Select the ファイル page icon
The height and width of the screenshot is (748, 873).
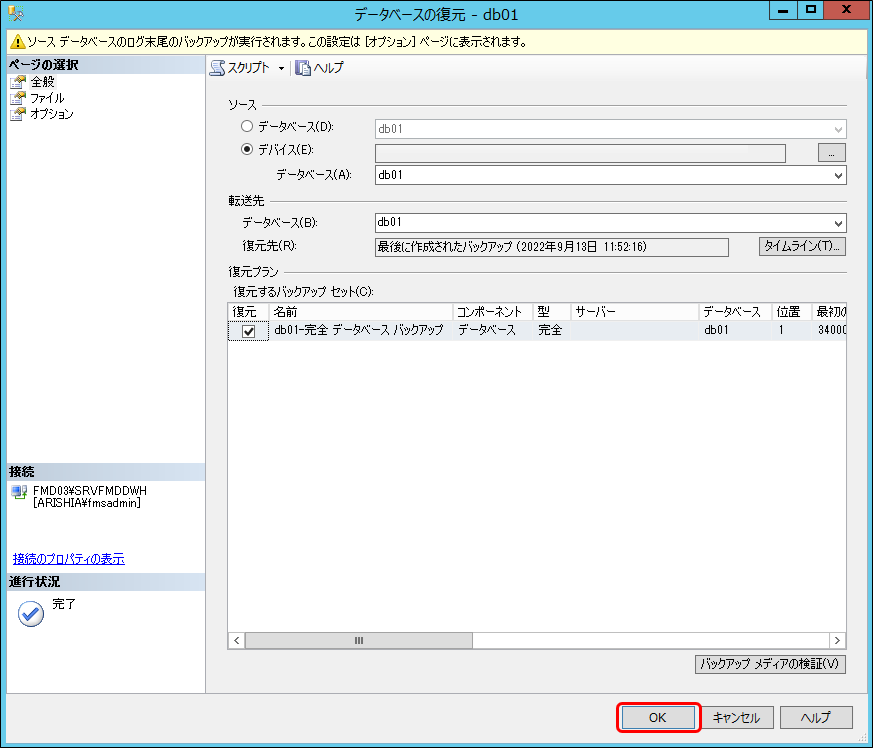(x=17, y=98)
